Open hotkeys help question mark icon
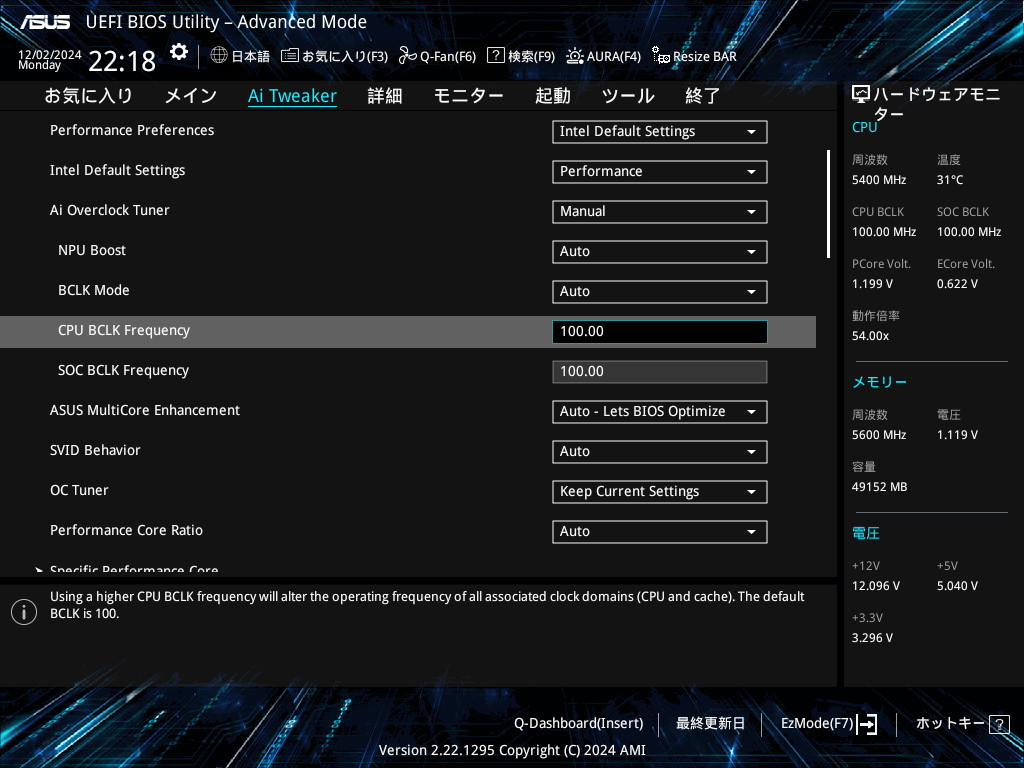Screen dimensions: 1024x768 pyautogui.click(x=999, y=724)
